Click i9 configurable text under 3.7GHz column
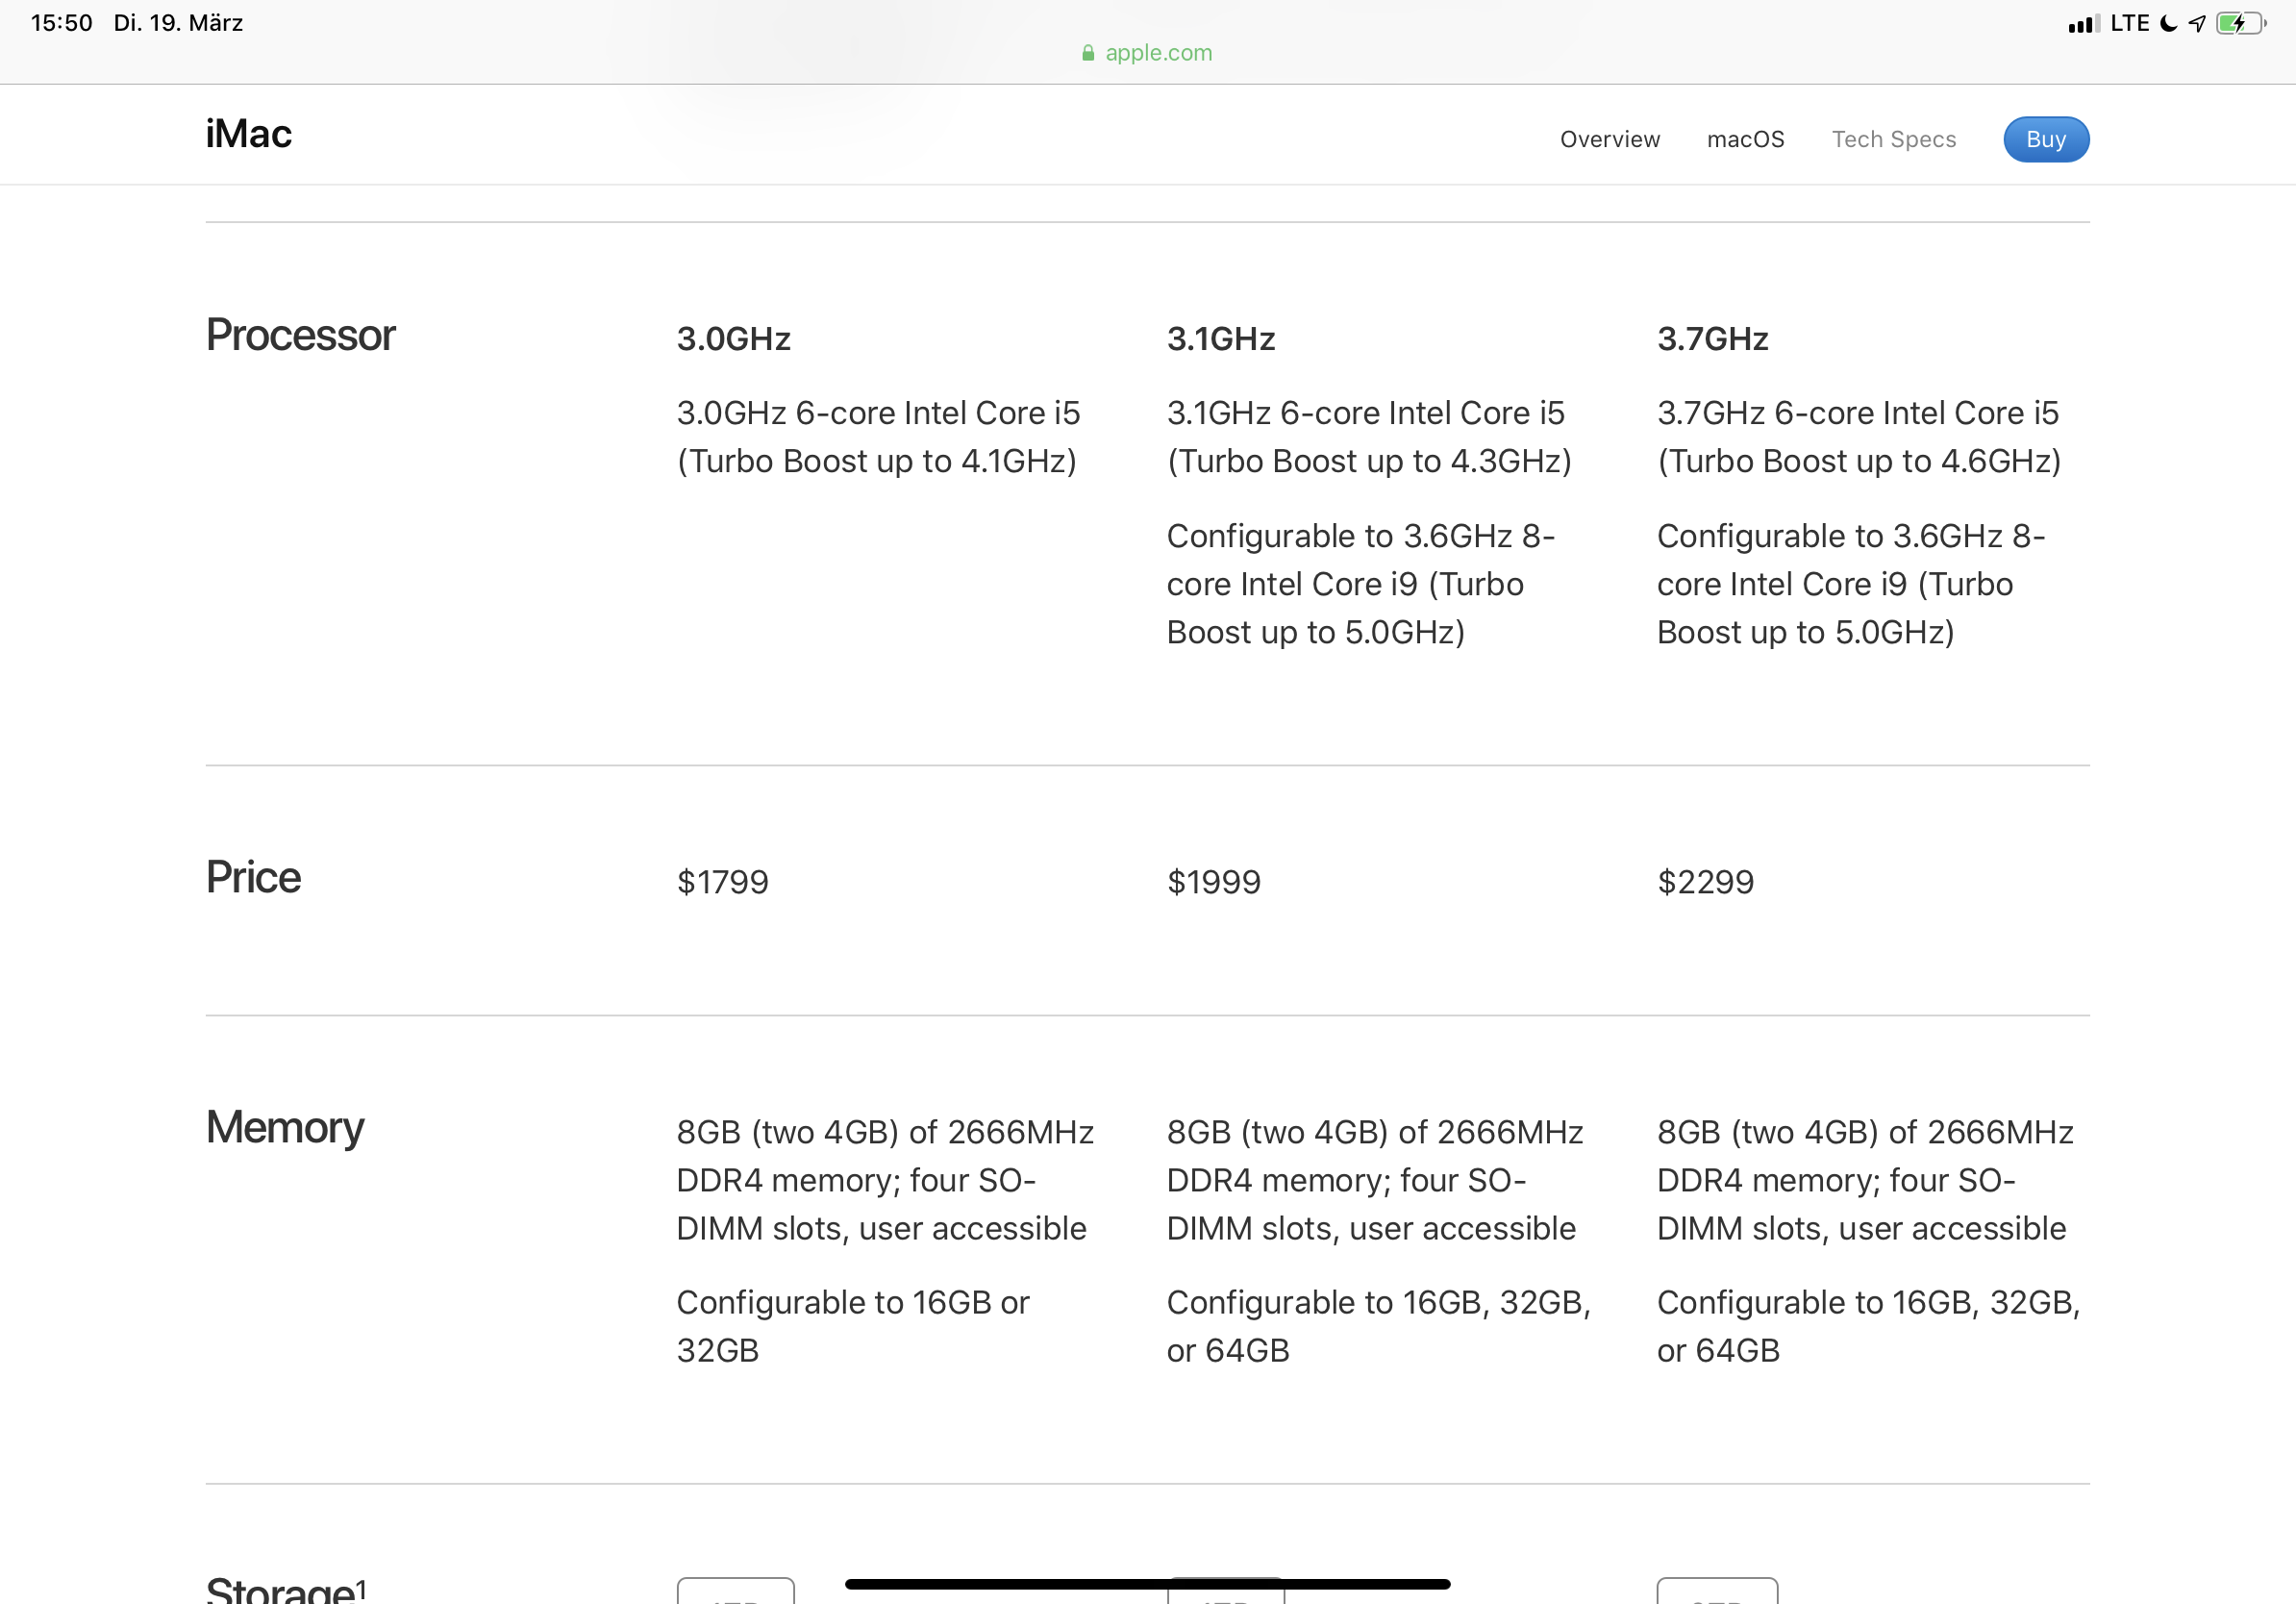 pyautogui.click(x=1851, y=584)
